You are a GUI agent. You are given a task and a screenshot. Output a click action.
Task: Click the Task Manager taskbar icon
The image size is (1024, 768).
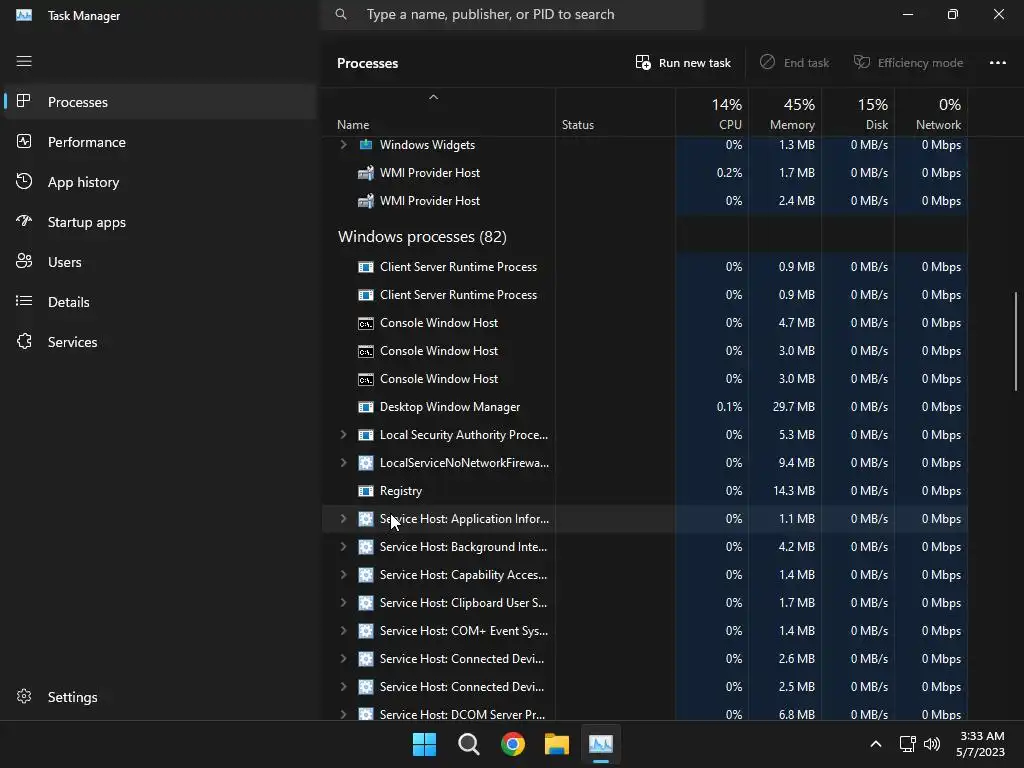pyautogui.click(x=601, y=744)
